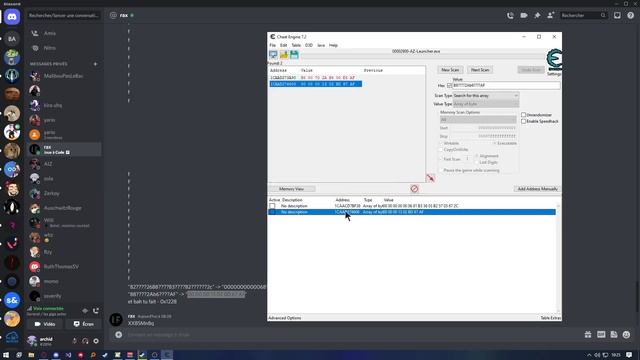The width and height of the screenshot is (640, 360).
Task: Open gift icon in message bar
Action: pos(588,335)
